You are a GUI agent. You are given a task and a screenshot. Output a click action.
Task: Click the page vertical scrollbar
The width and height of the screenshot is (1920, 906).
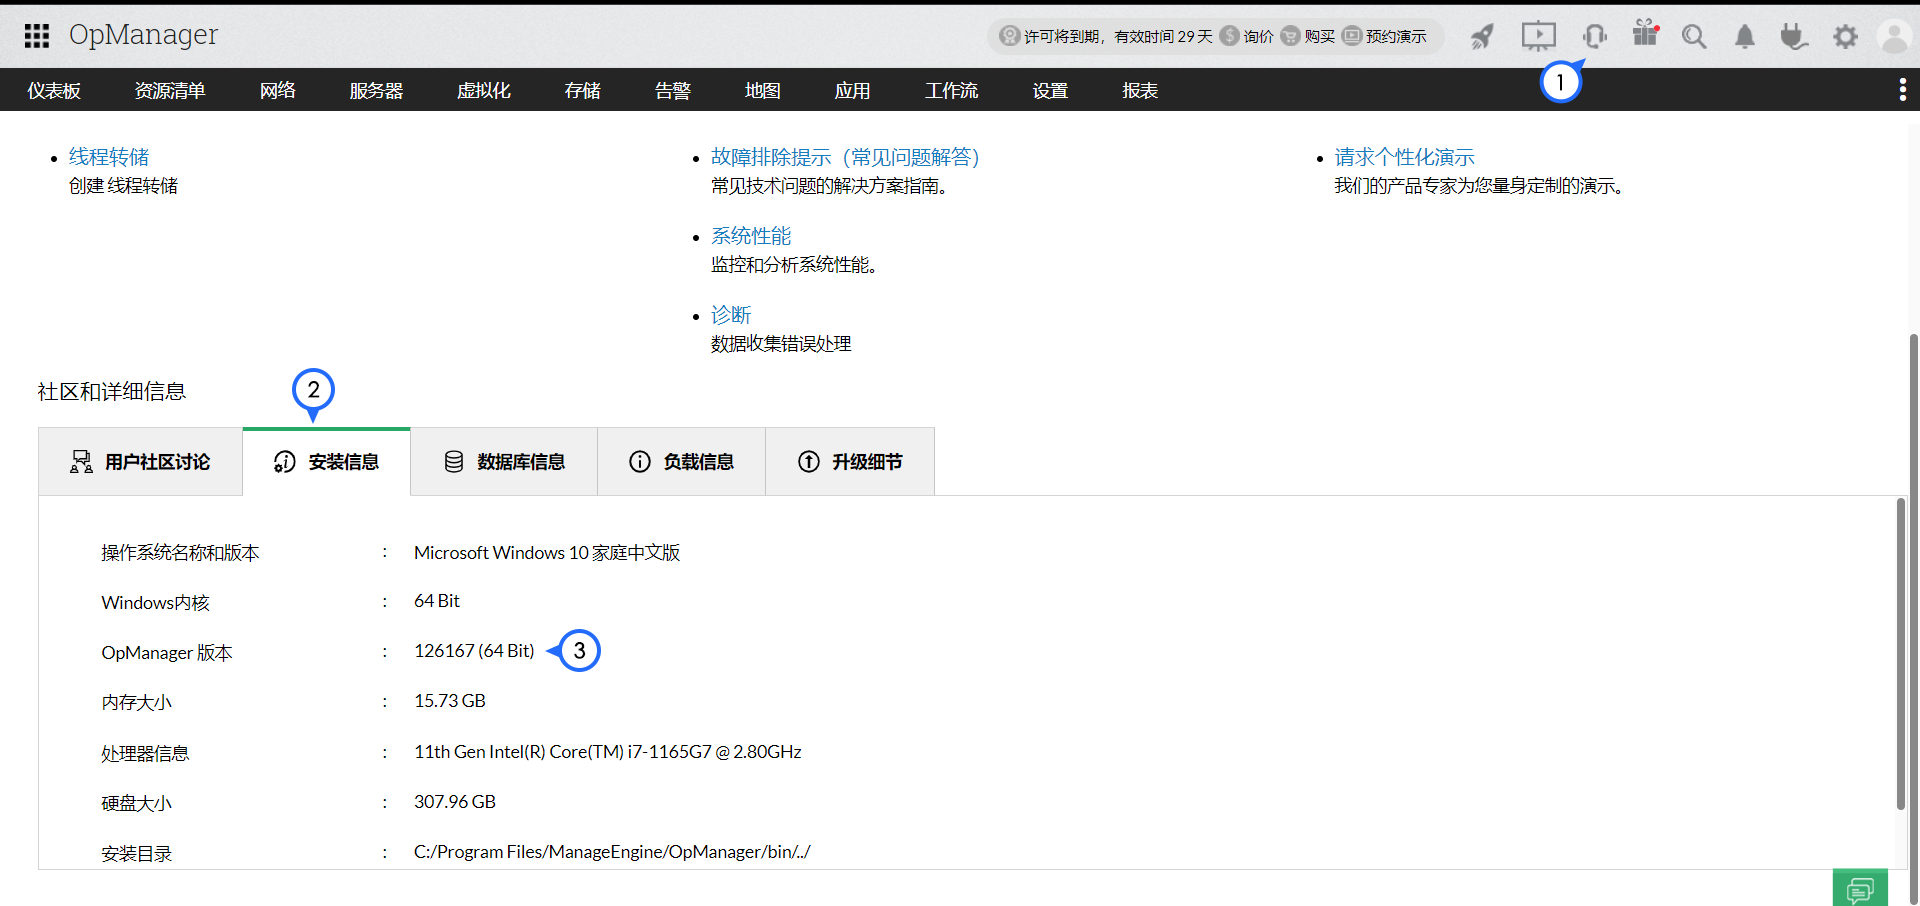coord(1914,618)
